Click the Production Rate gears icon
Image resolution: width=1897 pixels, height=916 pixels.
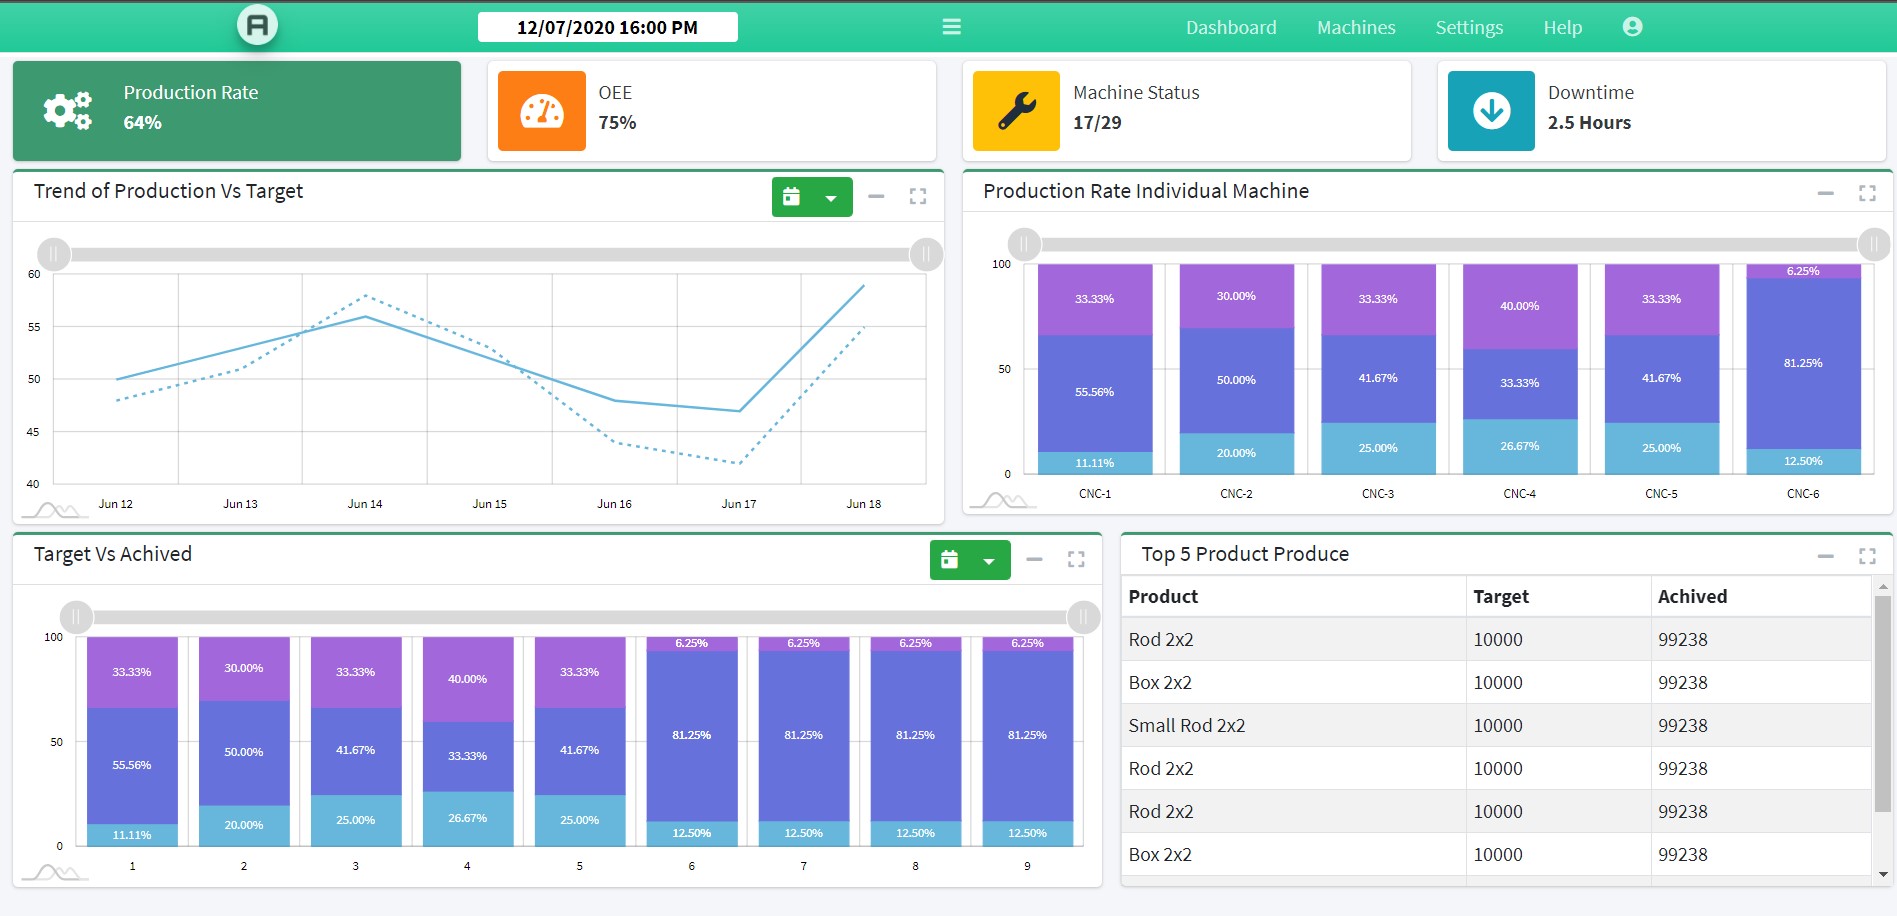pyautogui.click(x=68, y=111)
